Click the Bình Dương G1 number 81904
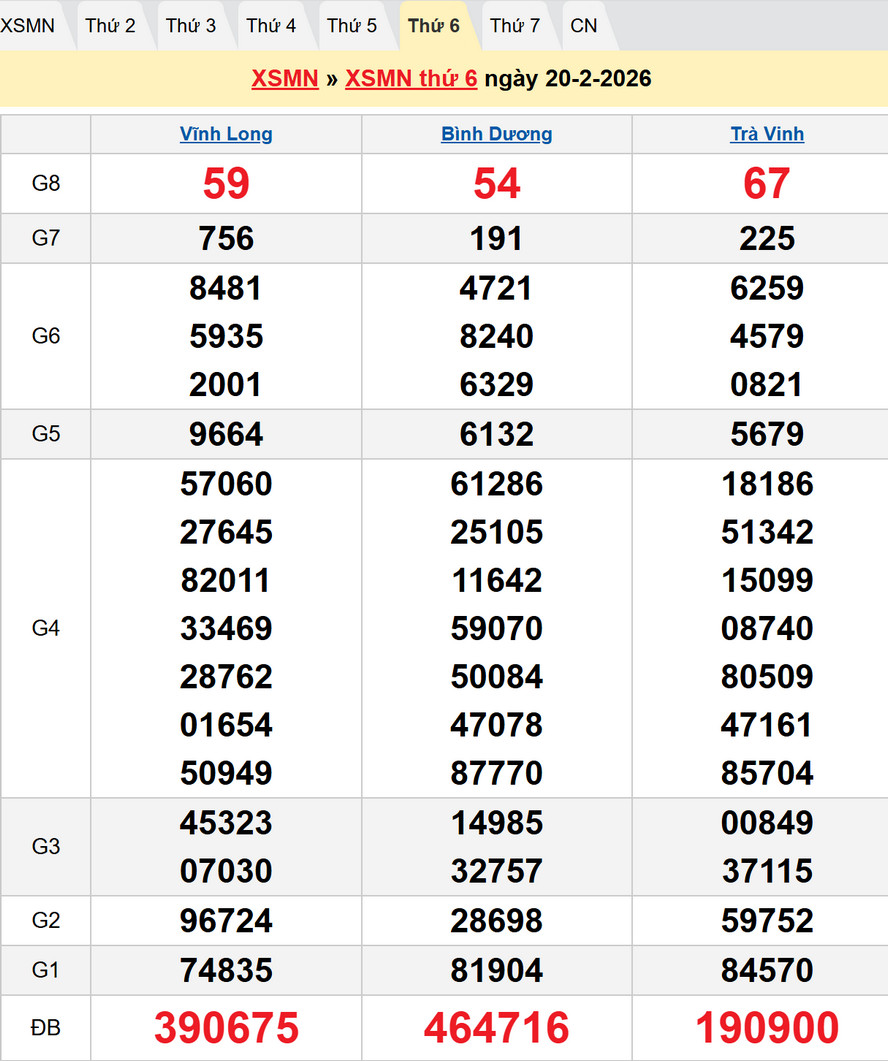Screen dimensions: 888x1061 (x=497, y=970)
